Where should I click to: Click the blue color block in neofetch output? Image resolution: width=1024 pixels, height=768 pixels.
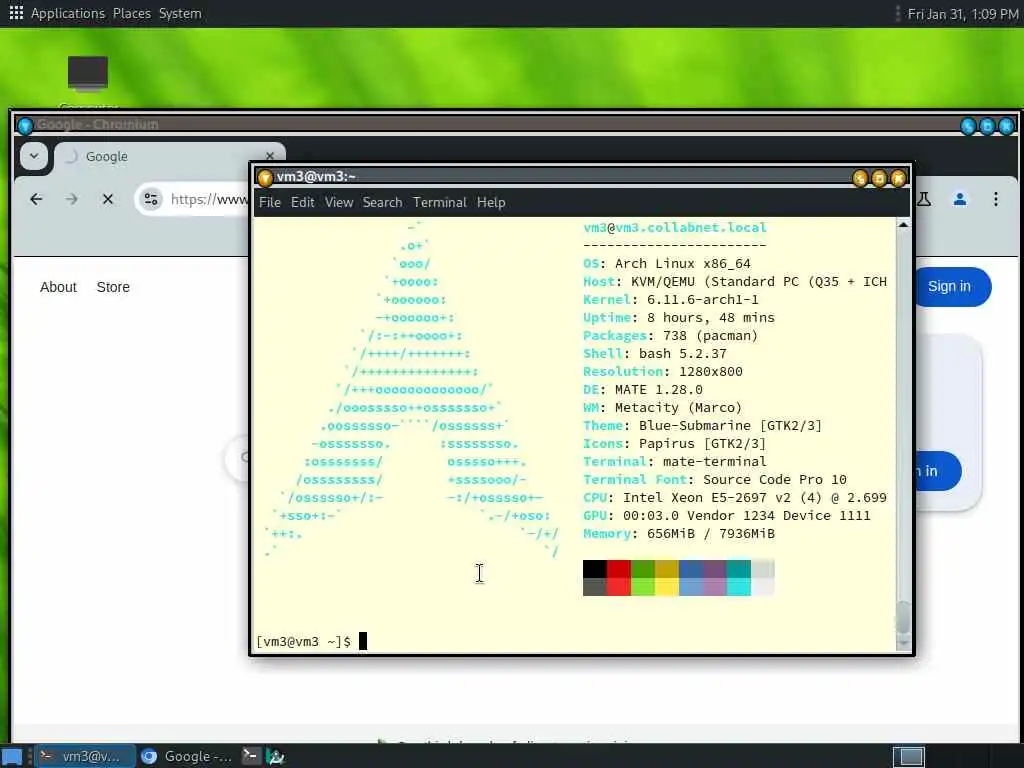(691, 569)
